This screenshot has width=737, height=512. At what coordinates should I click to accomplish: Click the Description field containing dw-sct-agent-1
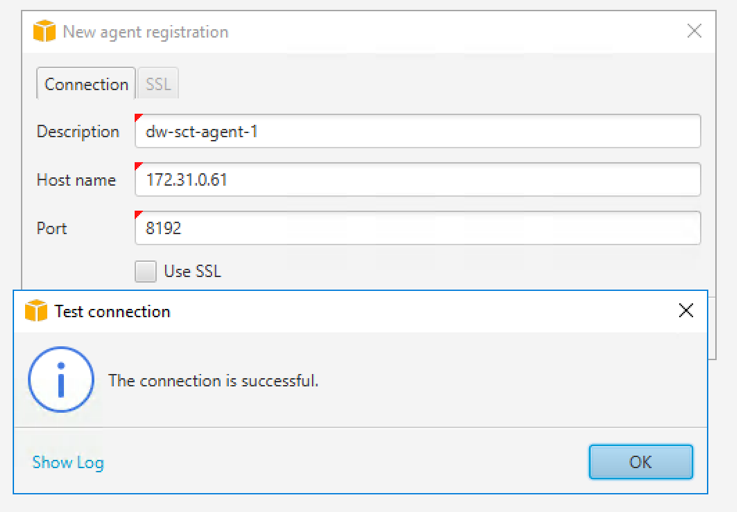pyautogui.click(x=418, y=131)
